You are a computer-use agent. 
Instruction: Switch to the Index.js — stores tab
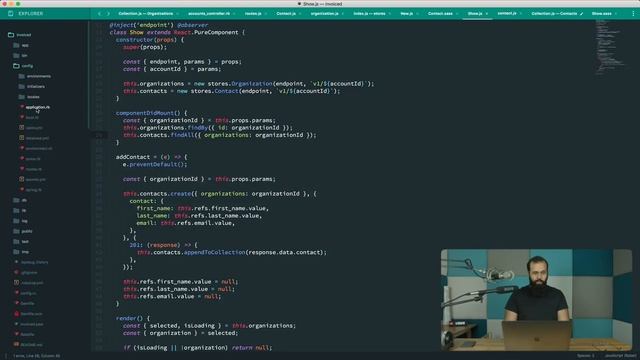point(369,13)
